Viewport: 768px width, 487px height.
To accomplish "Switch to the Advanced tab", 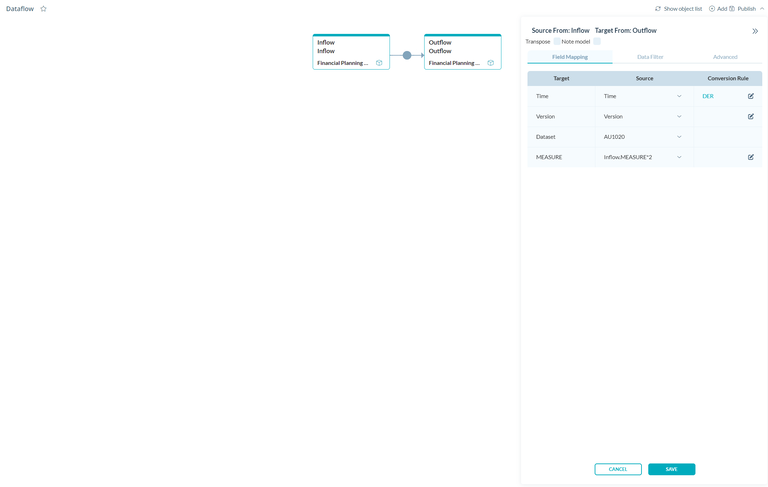I will (x=725, y=57).
